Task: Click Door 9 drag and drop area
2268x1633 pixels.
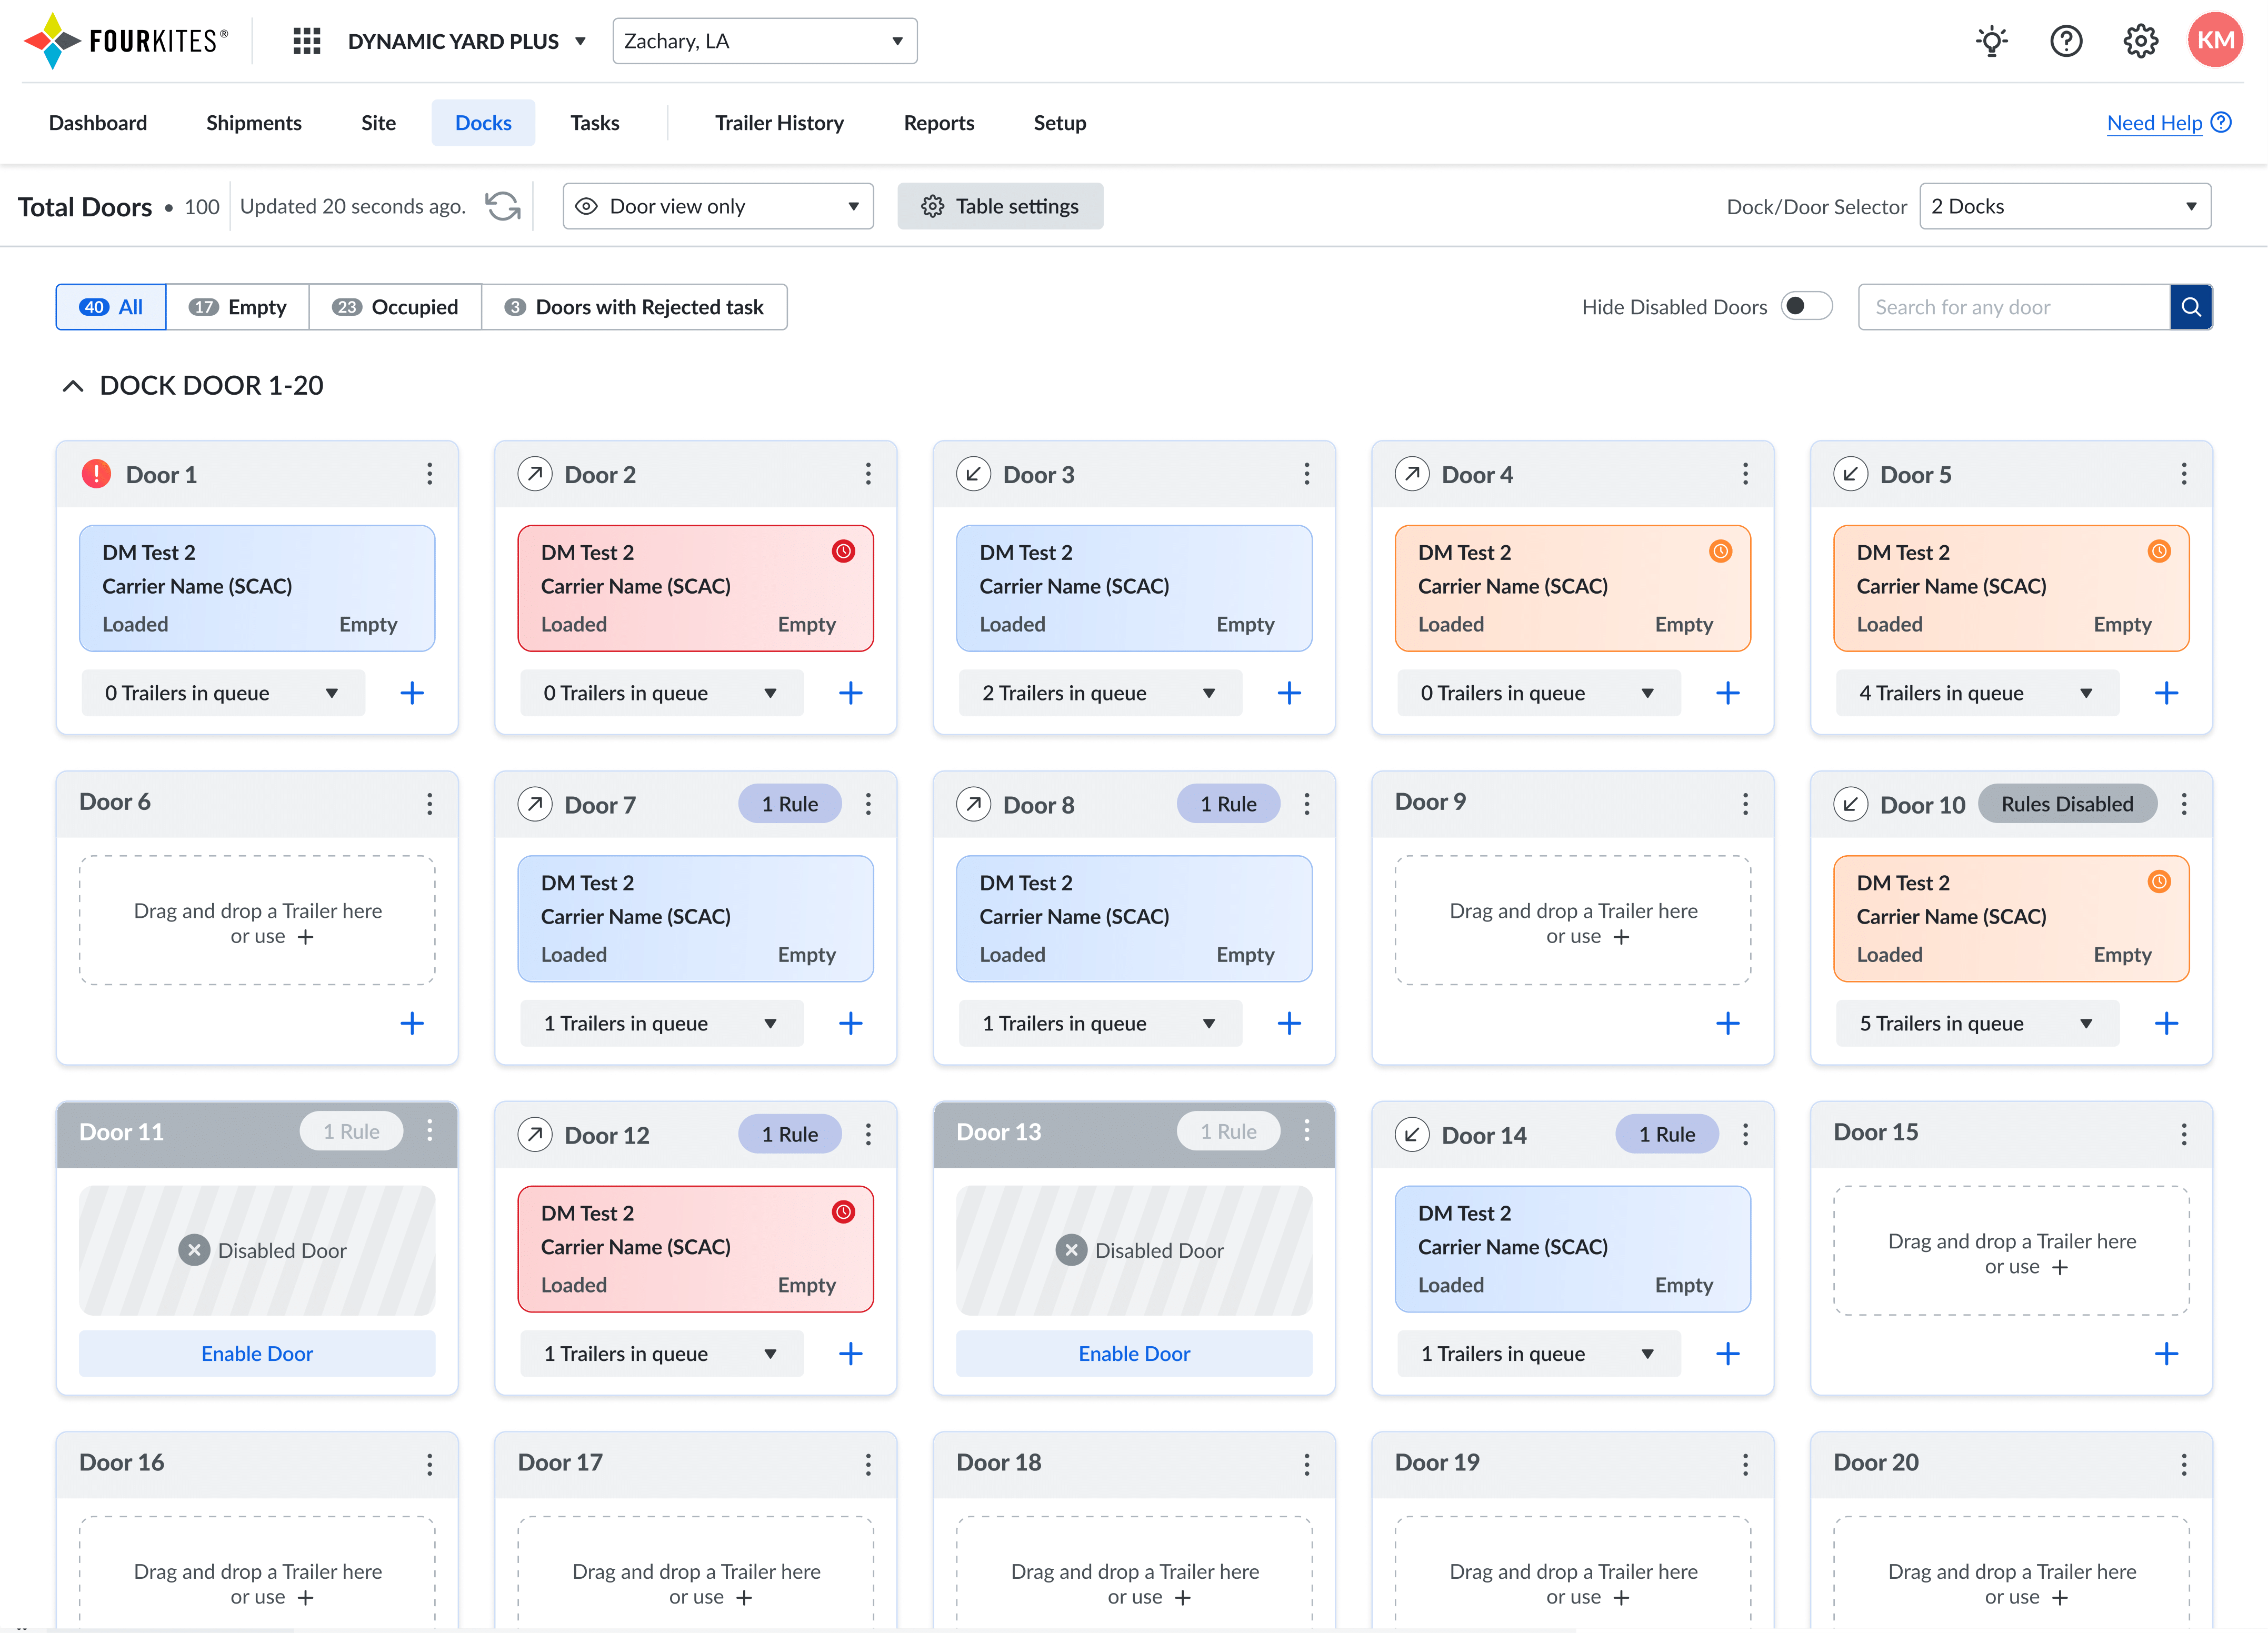Action: click(1573, 921)
